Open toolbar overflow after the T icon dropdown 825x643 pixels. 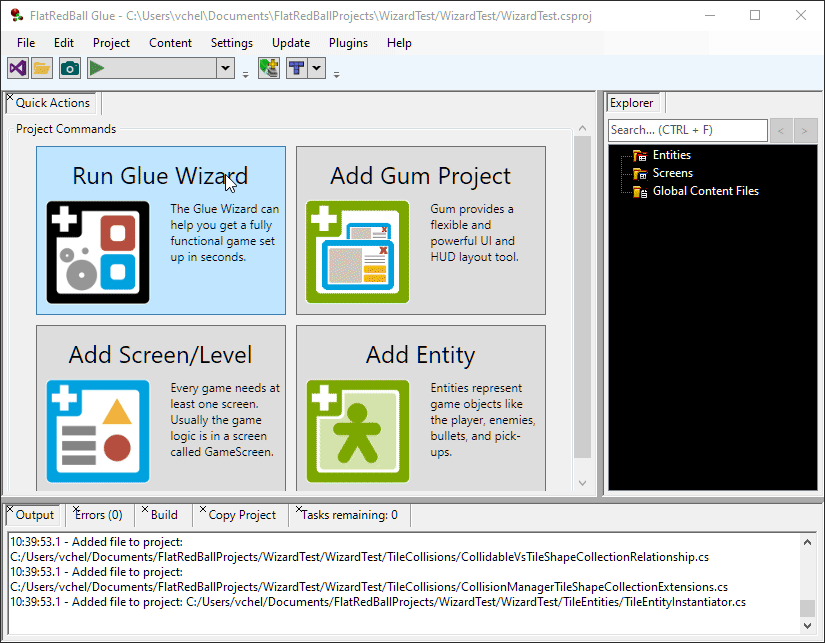pos(337,75)
